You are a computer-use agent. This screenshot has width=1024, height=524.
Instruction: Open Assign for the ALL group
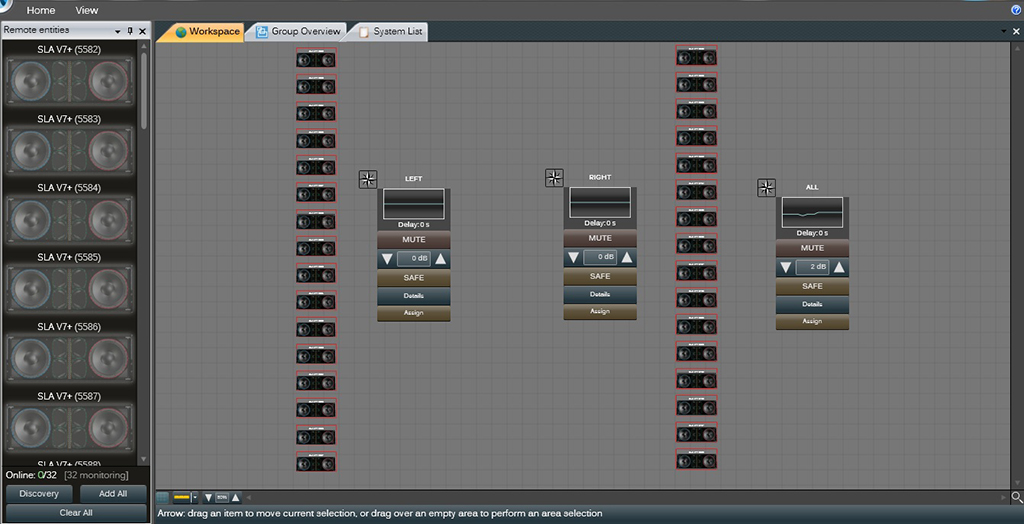pyautogui.click(x=812, y=322)
